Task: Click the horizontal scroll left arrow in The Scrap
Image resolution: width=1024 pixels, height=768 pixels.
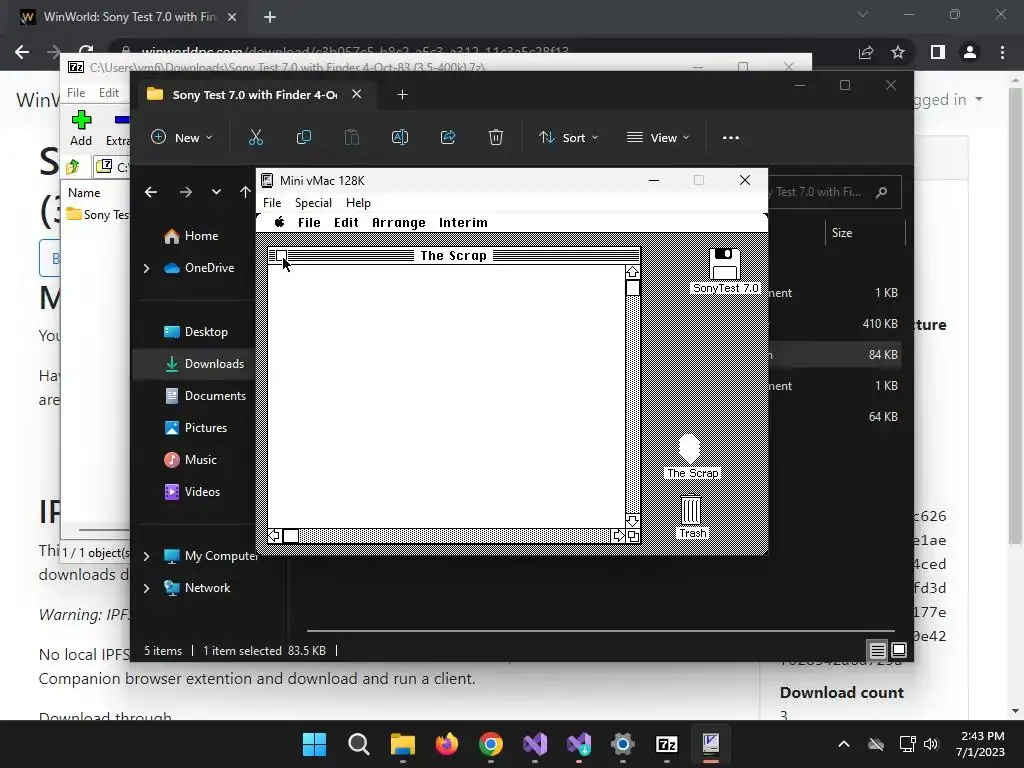Action: click(274, 536)
